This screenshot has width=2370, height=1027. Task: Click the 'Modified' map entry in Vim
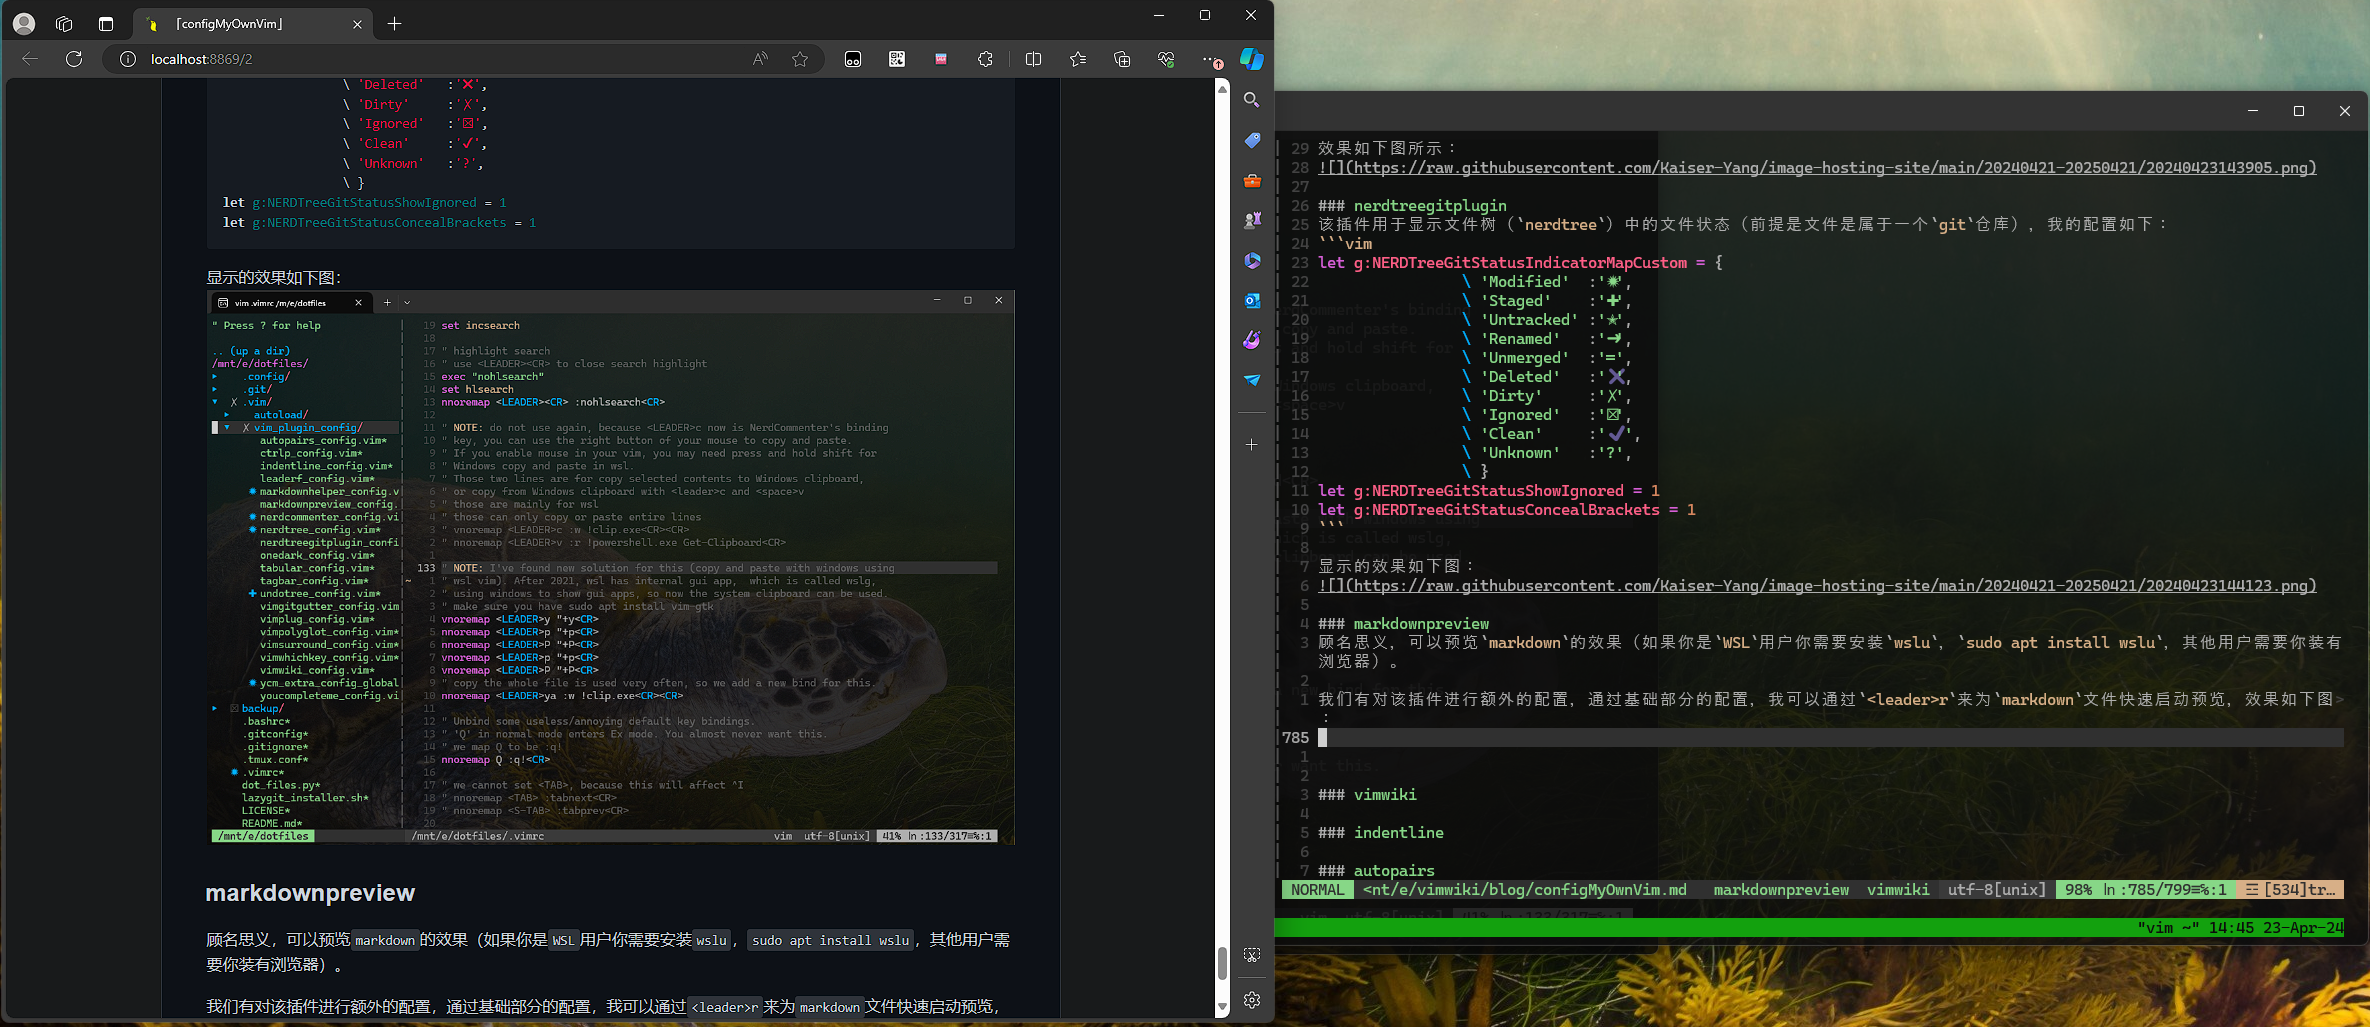click(x=1547, y=282)
